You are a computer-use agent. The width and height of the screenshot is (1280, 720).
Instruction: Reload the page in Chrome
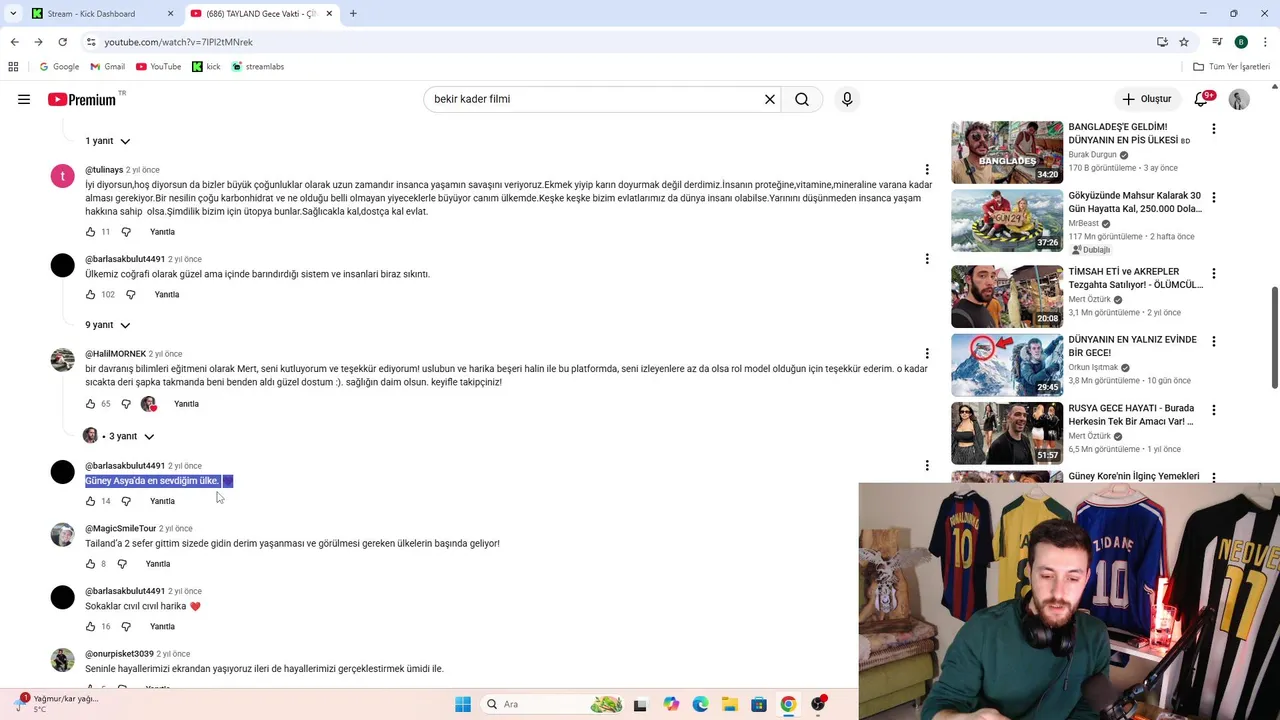pos(62,42)
